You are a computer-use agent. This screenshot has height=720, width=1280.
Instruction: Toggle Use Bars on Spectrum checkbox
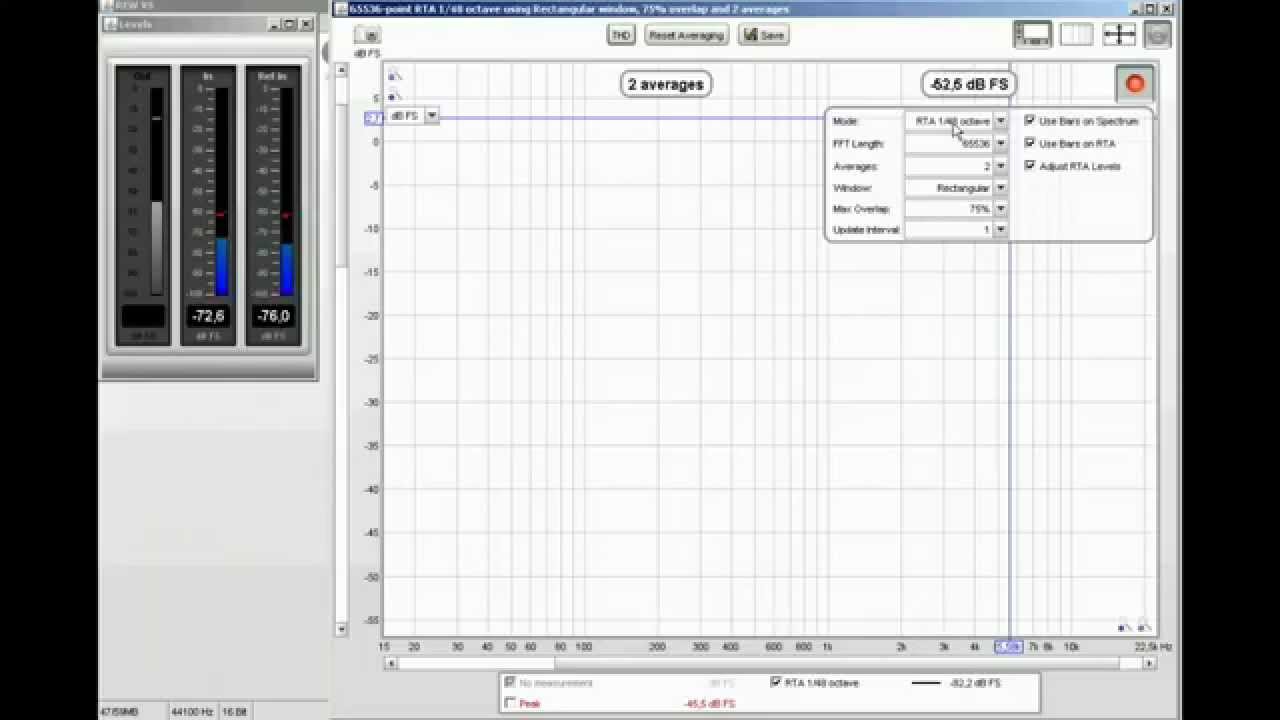(1030, 121)
